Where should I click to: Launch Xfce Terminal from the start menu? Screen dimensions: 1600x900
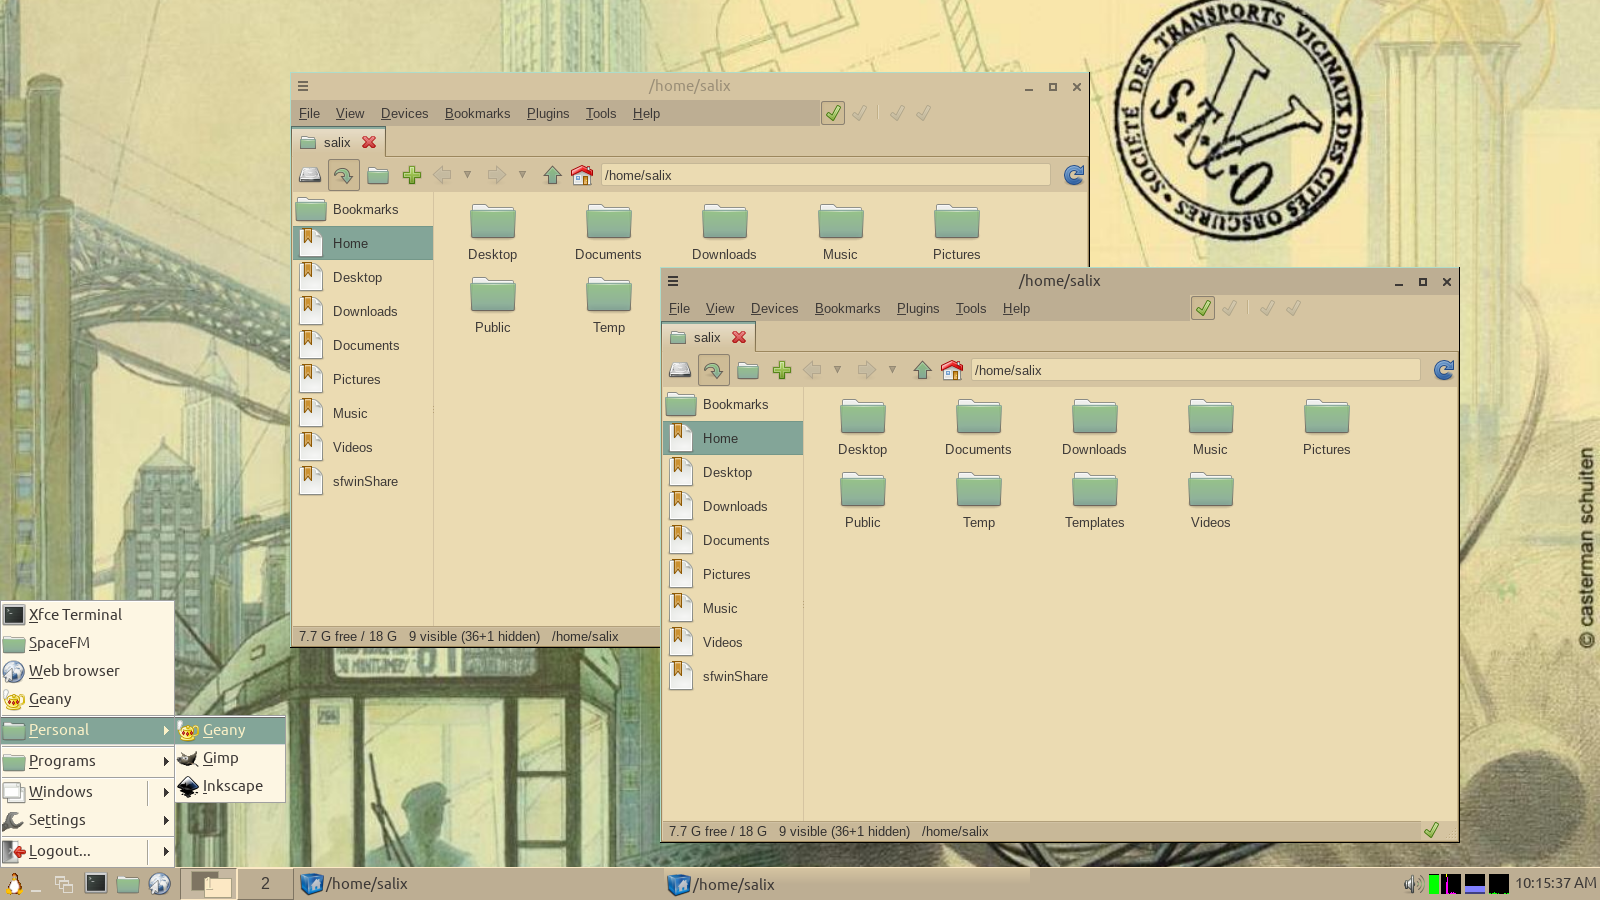[87, 615]
